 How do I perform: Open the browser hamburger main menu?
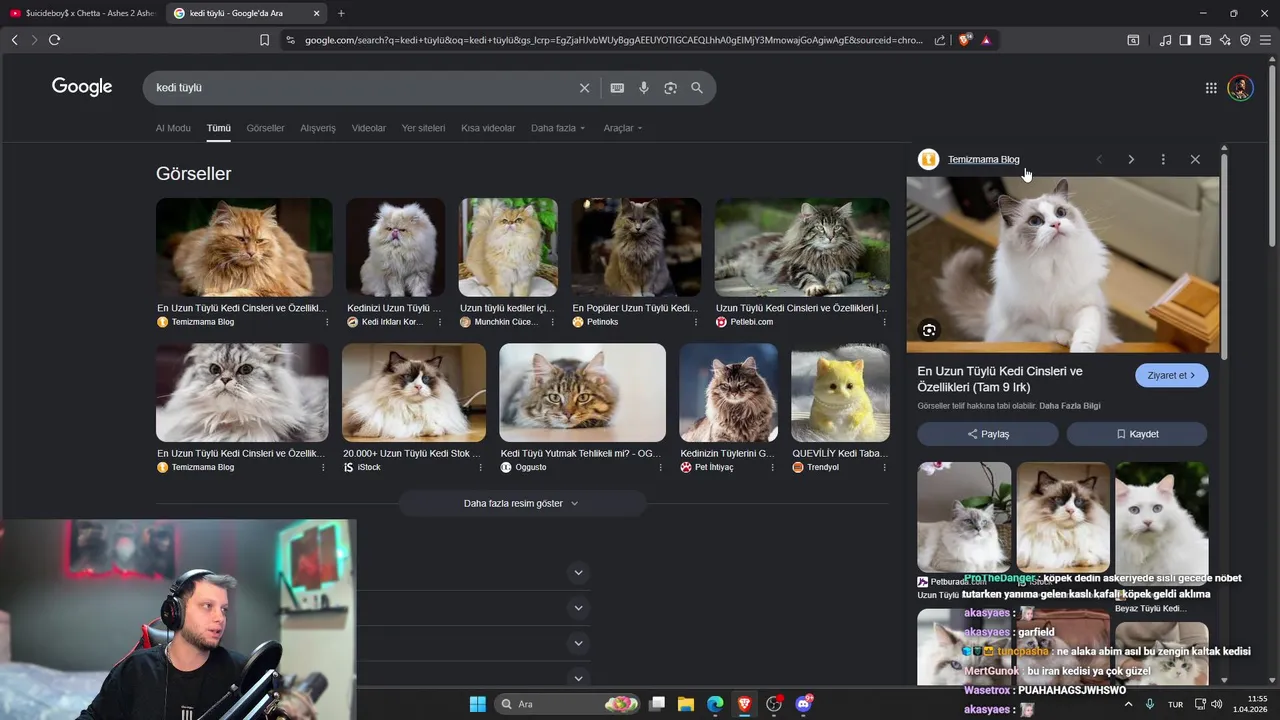[1265, 40]
